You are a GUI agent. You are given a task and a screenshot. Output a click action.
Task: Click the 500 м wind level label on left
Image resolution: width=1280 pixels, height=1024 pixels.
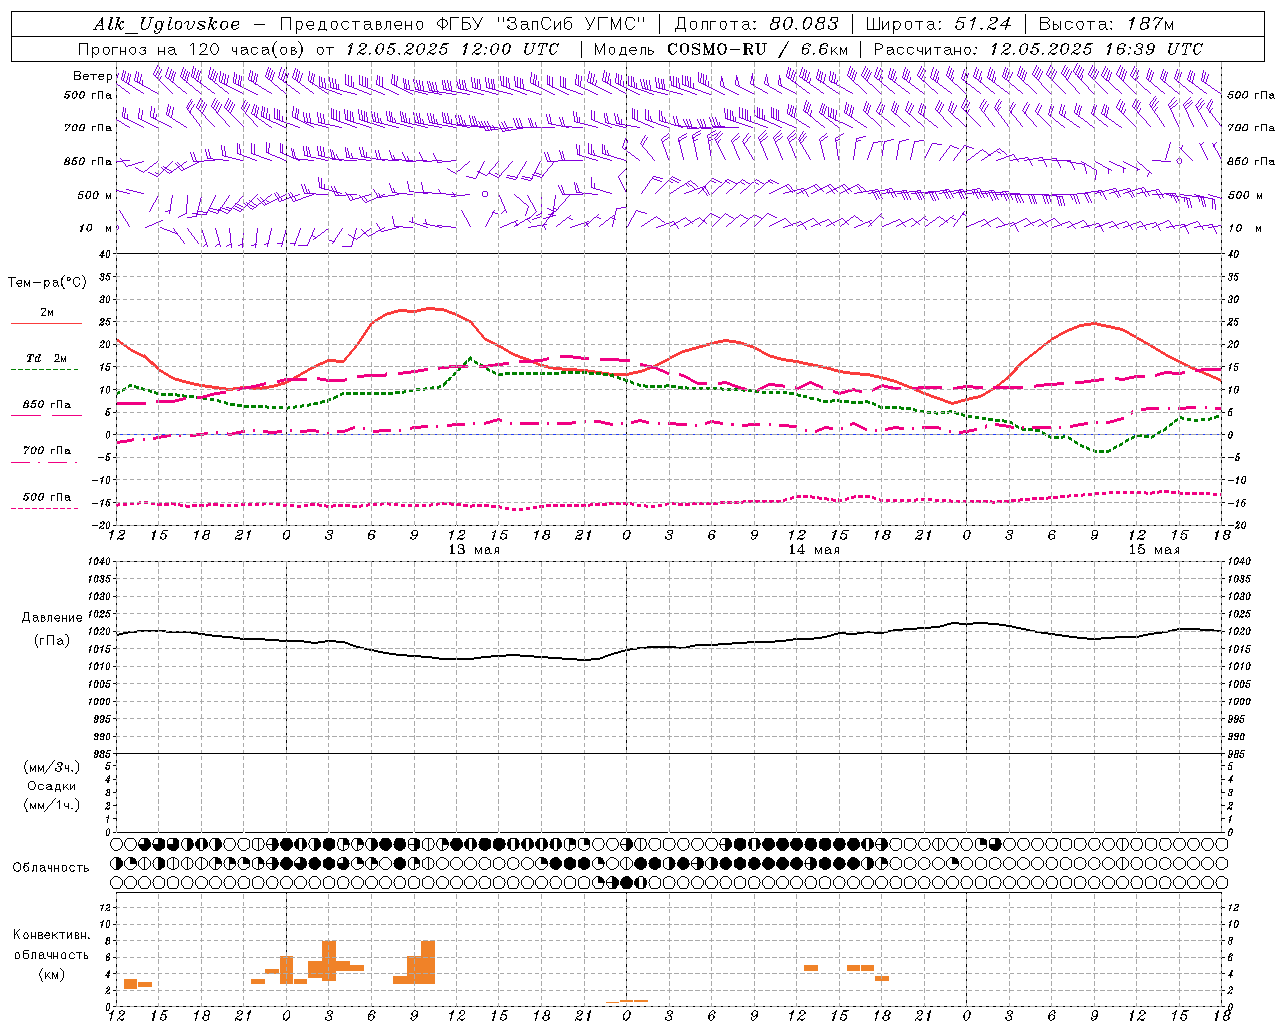(x=94, y=195)
